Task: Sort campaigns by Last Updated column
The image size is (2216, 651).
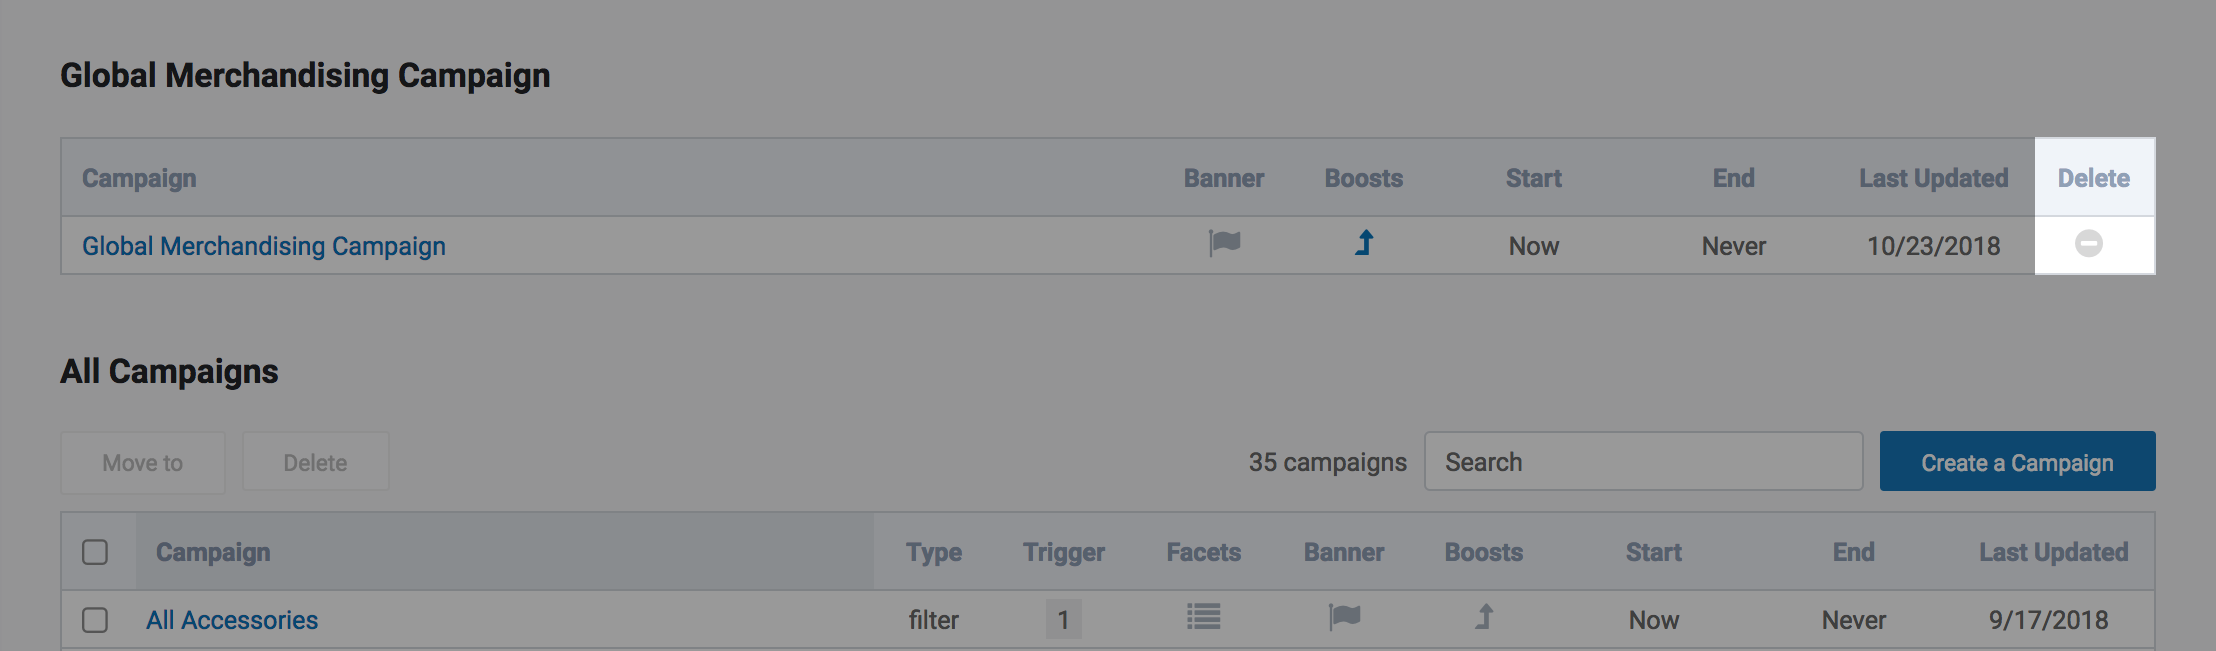Action: 2053,552
